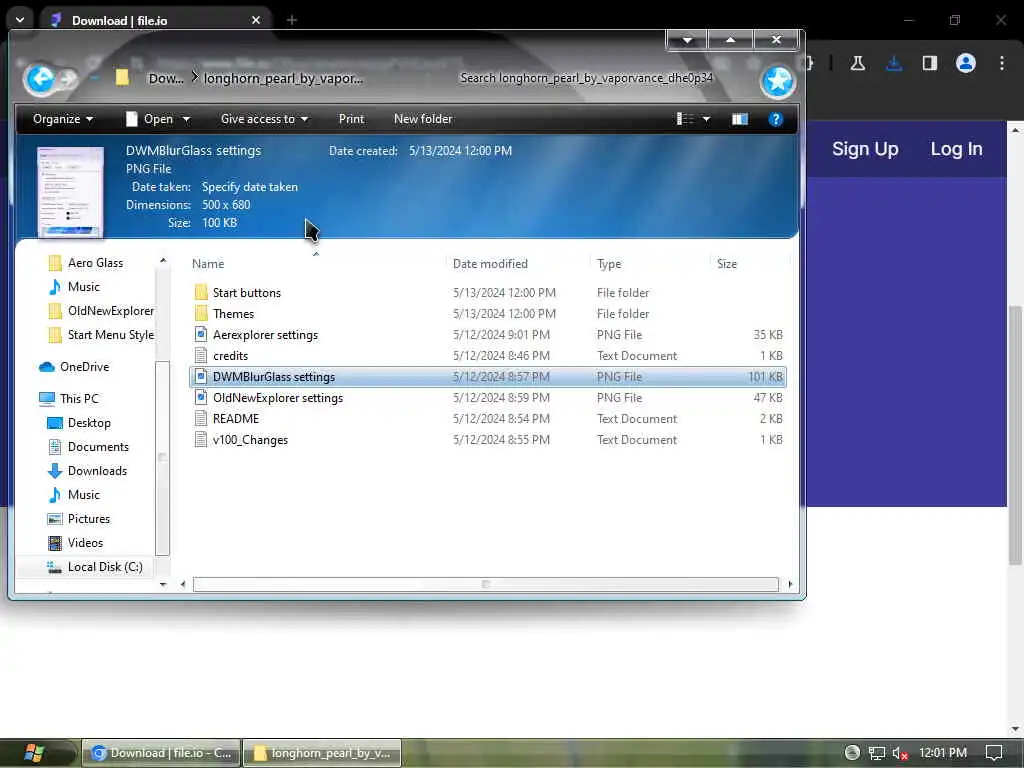Sort by Date modified column header

click(490, 264)
